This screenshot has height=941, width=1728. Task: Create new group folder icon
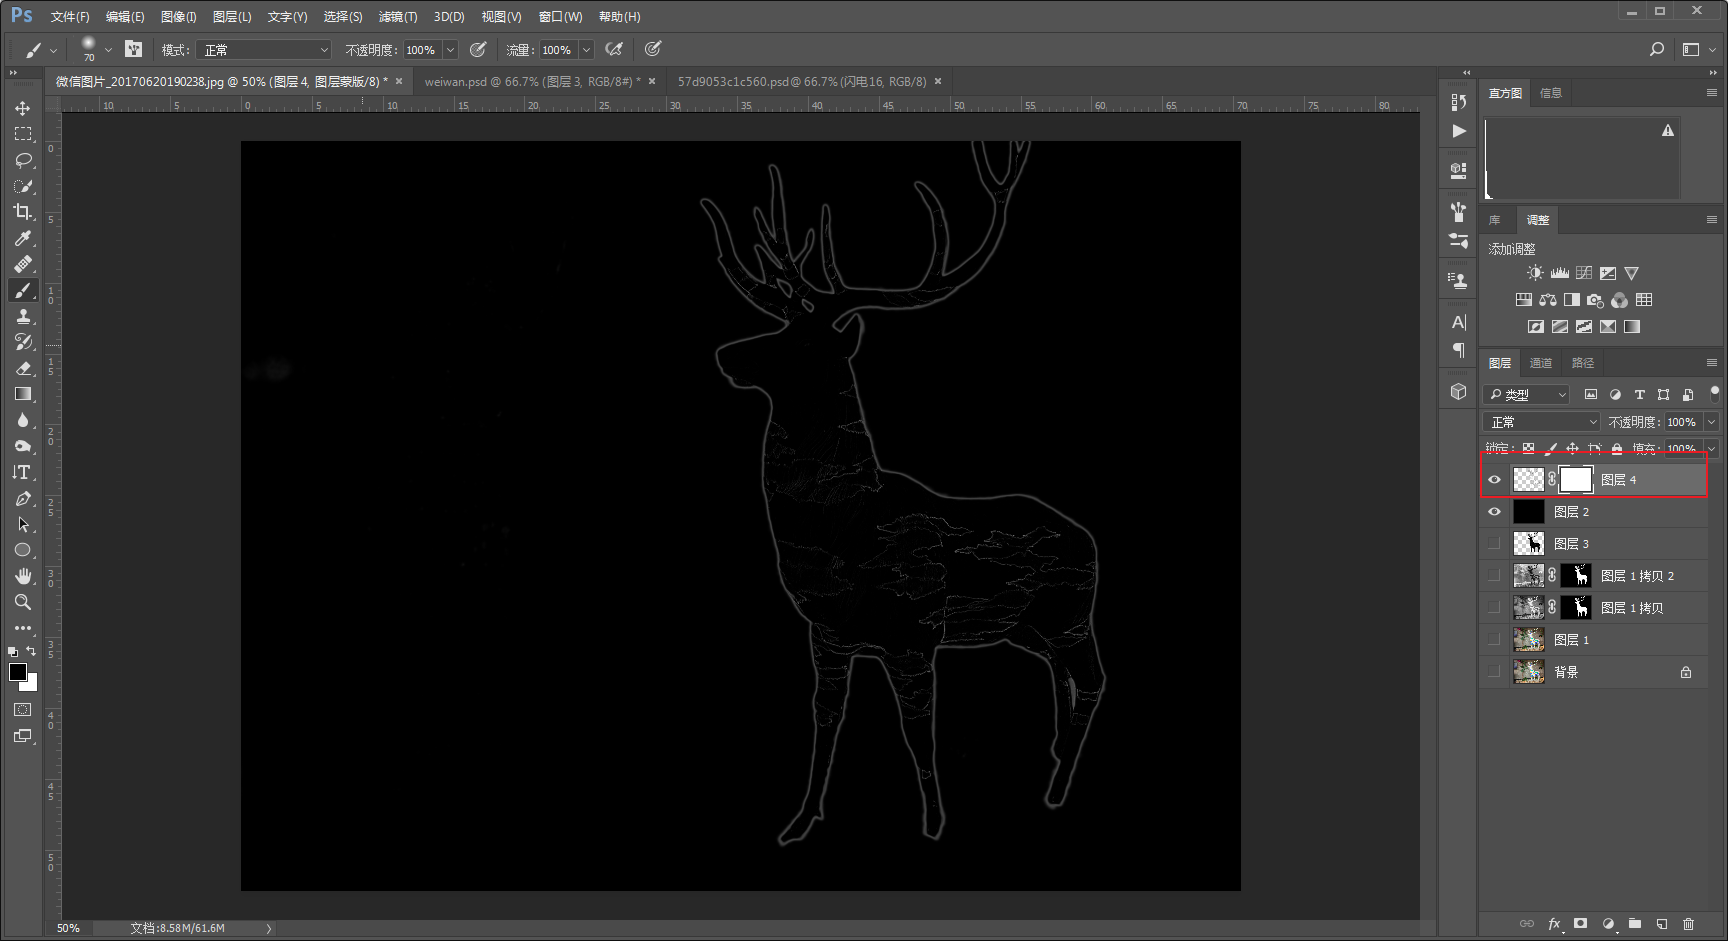click(1634, 924)
